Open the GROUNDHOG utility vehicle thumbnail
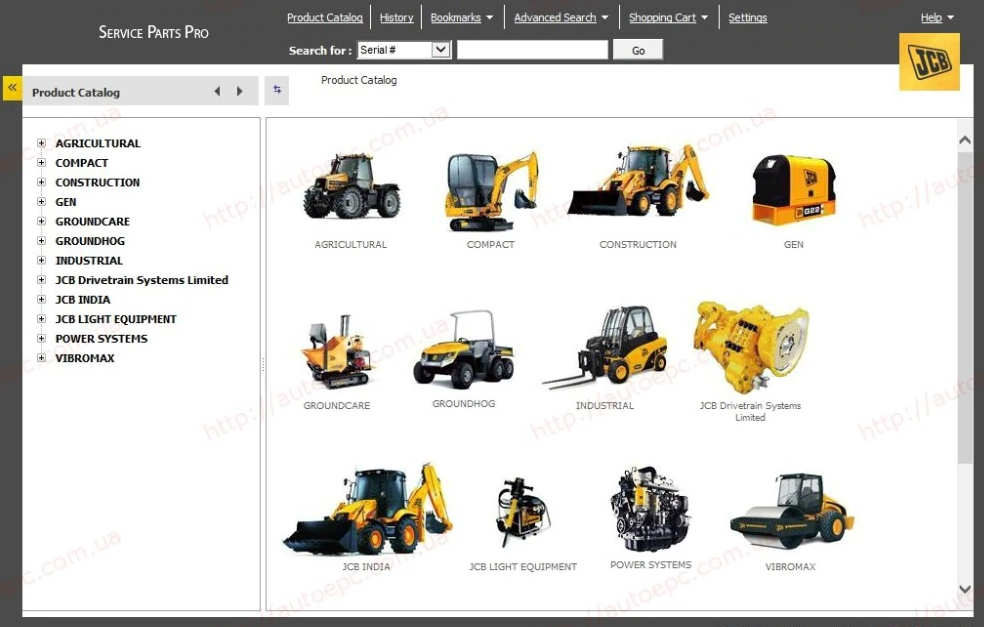The image size is (984, 627). click(x=464, y=349)
